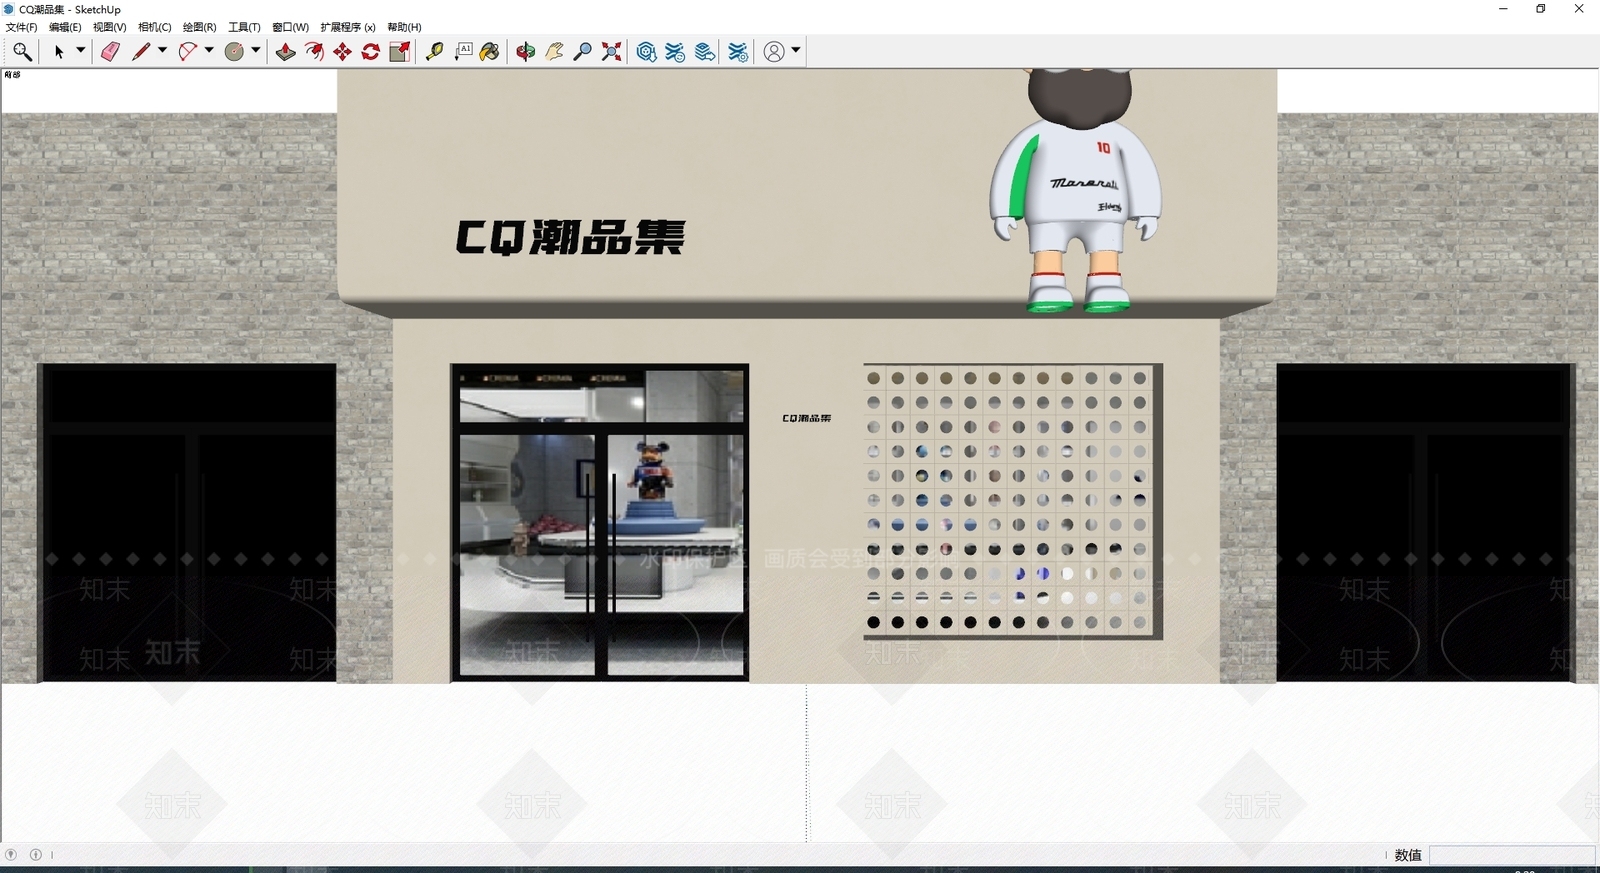Click the Zoom Extents tool

click(611, 52)
